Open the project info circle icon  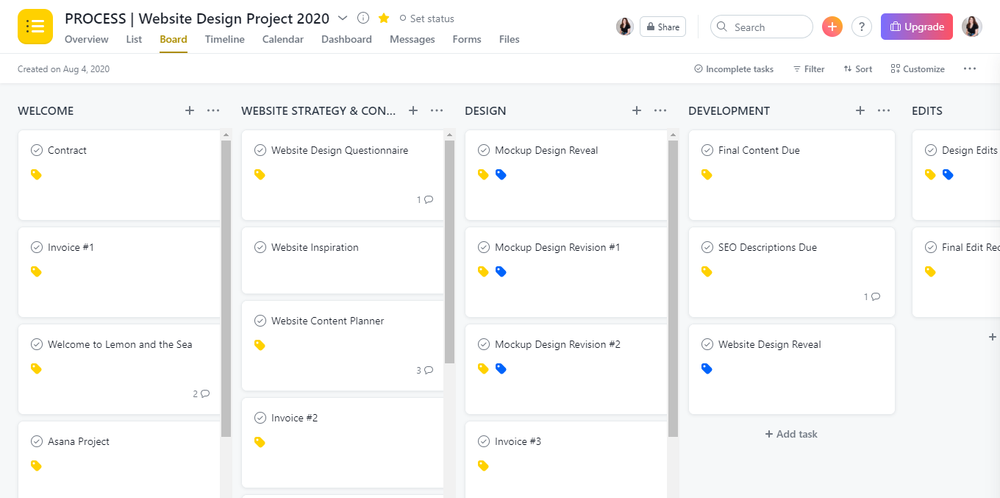tap(363, 18)
